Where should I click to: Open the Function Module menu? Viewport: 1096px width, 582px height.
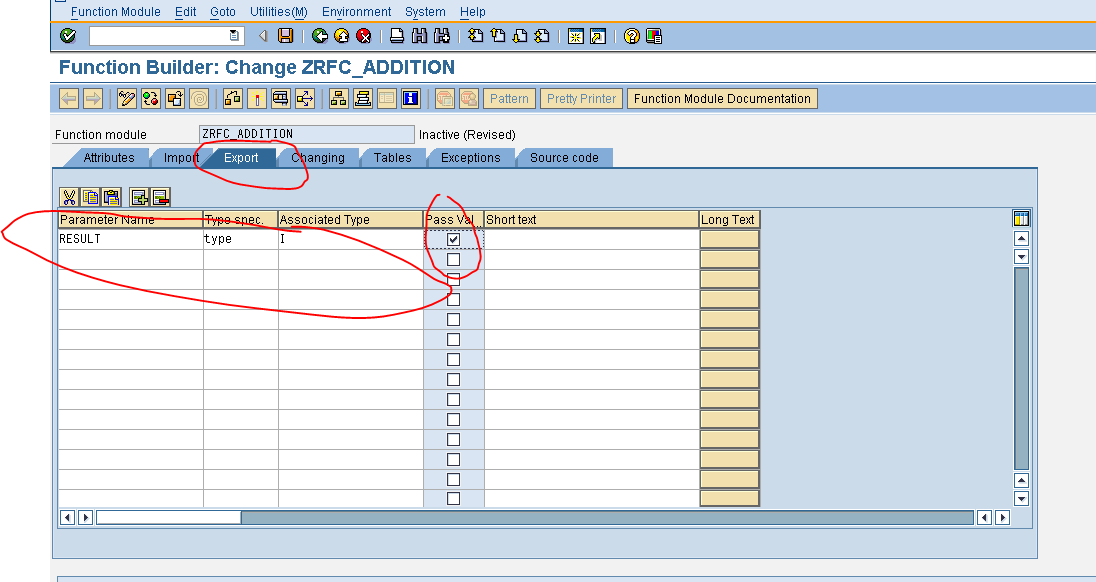pyautogui.click(x=115, y=12)
